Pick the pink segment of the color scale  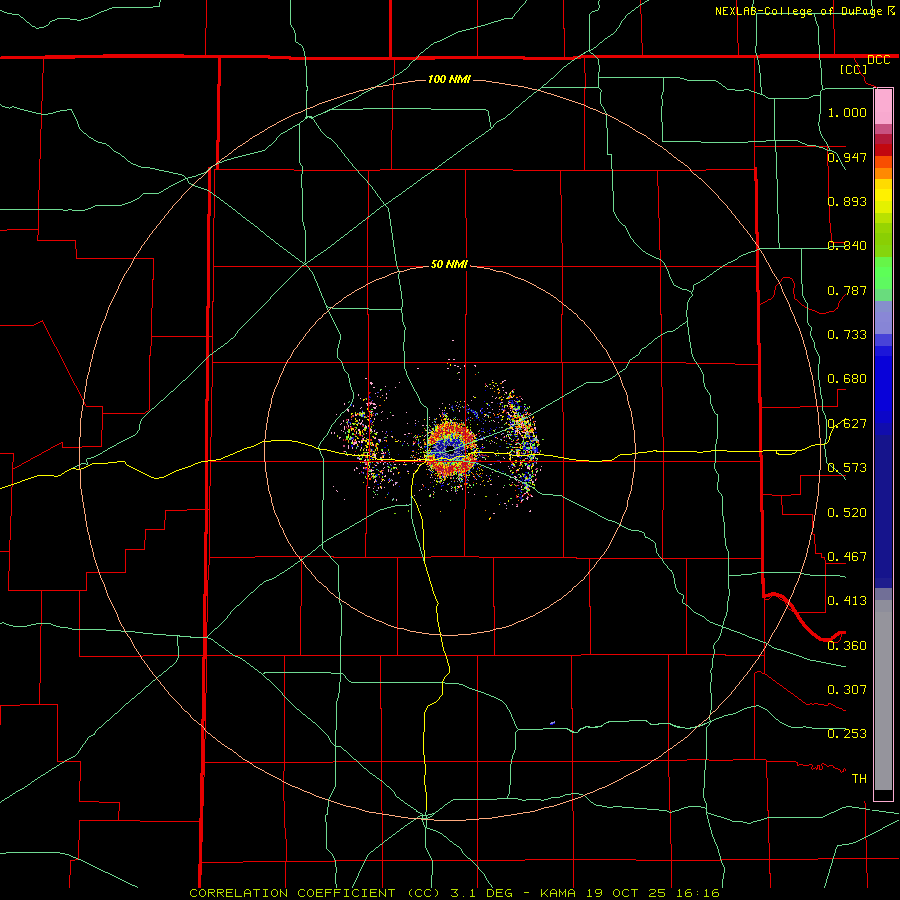tap(883, 107)
